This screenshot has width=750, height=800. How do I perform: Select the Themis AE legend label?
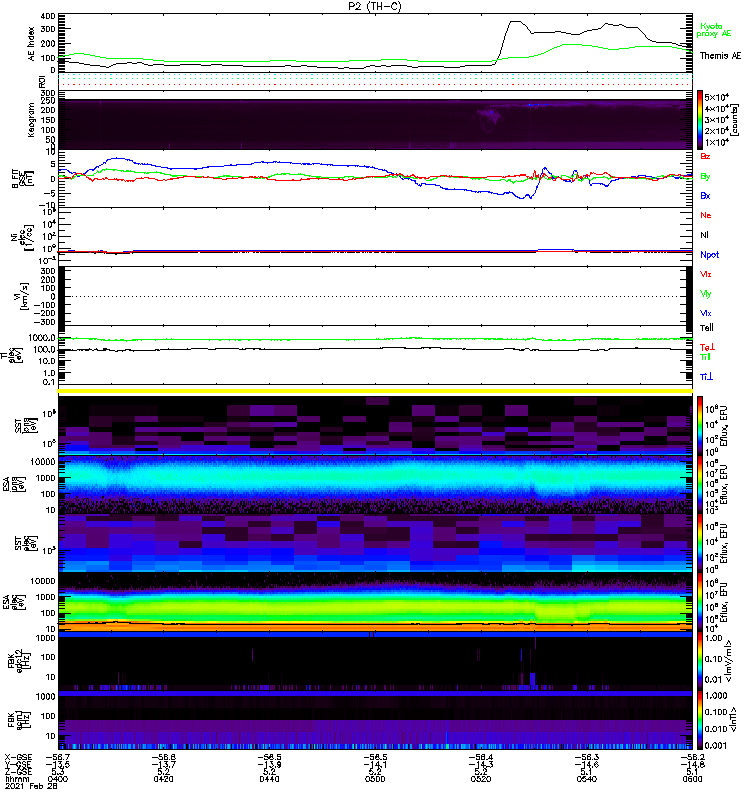[720, 57]
